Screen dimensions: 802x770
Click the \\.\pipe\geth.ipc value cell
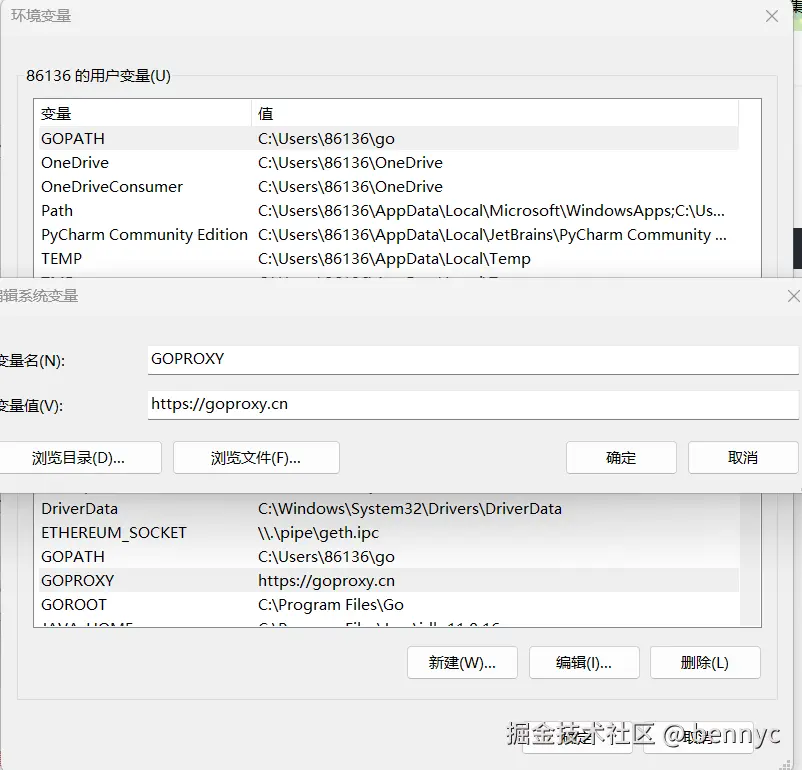click(318, 533)
